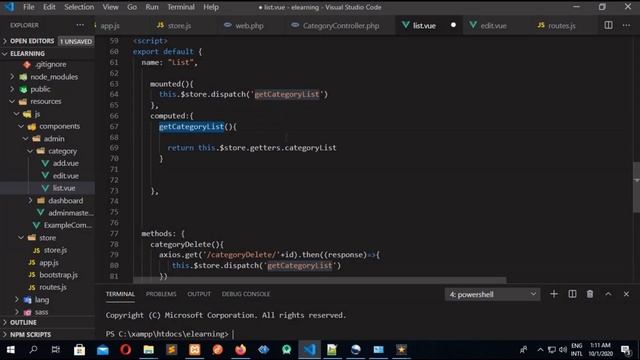The width and height of the screenshot is (640, 360).
Task: Open the Output panel tab
Action: (199, 294)
